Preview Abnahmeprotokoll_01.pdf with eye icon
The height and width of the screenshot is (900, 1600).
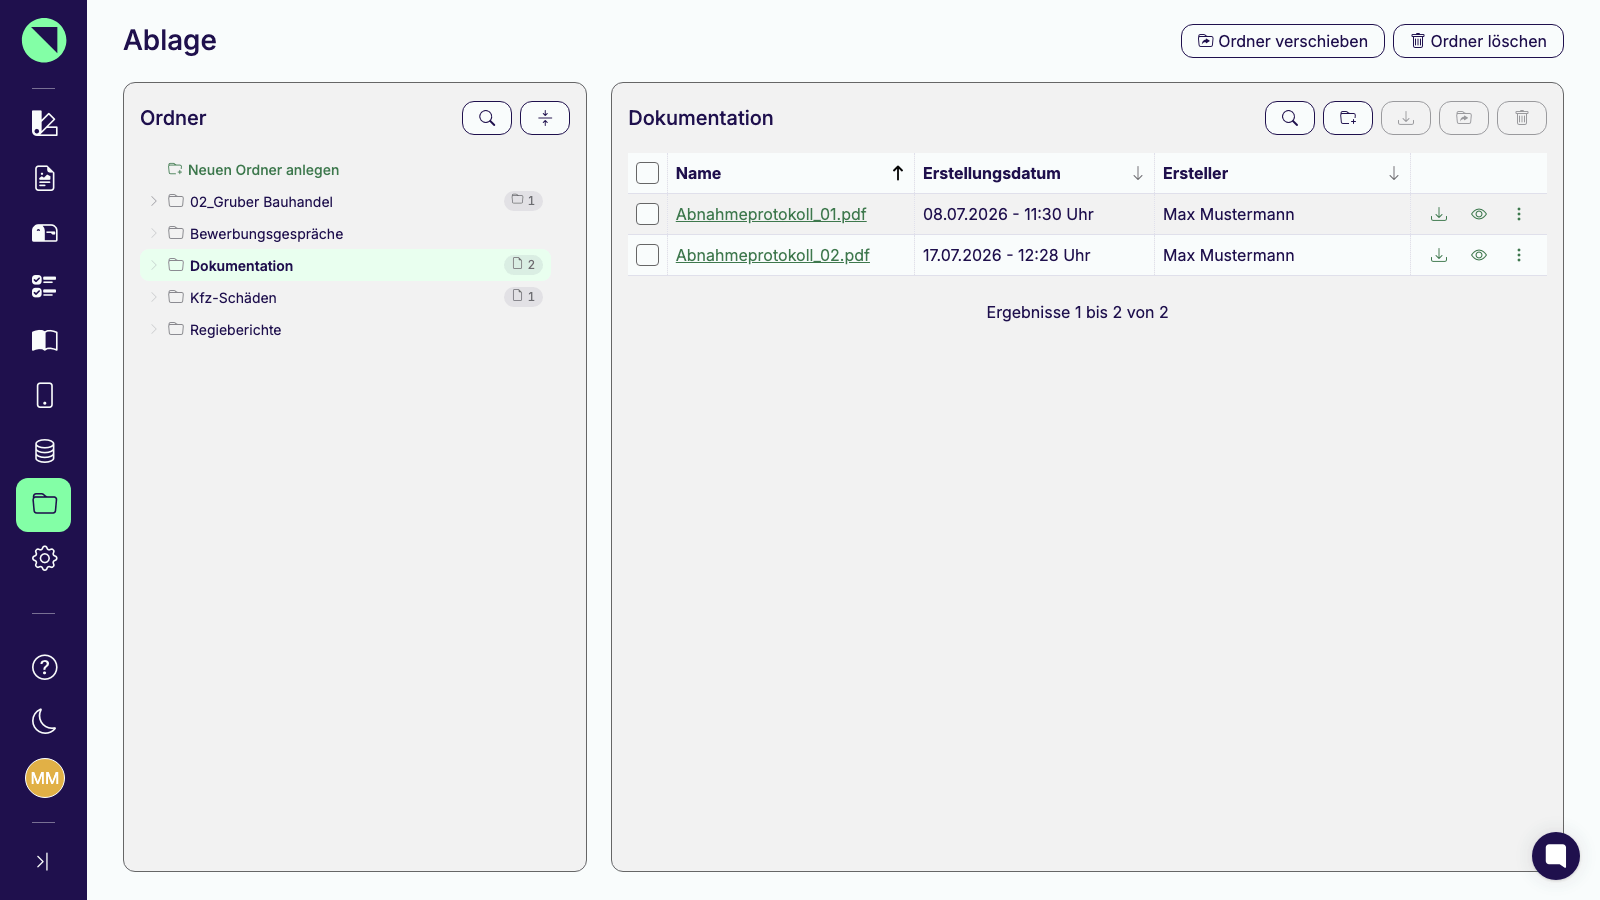(x=1479, y=214)
